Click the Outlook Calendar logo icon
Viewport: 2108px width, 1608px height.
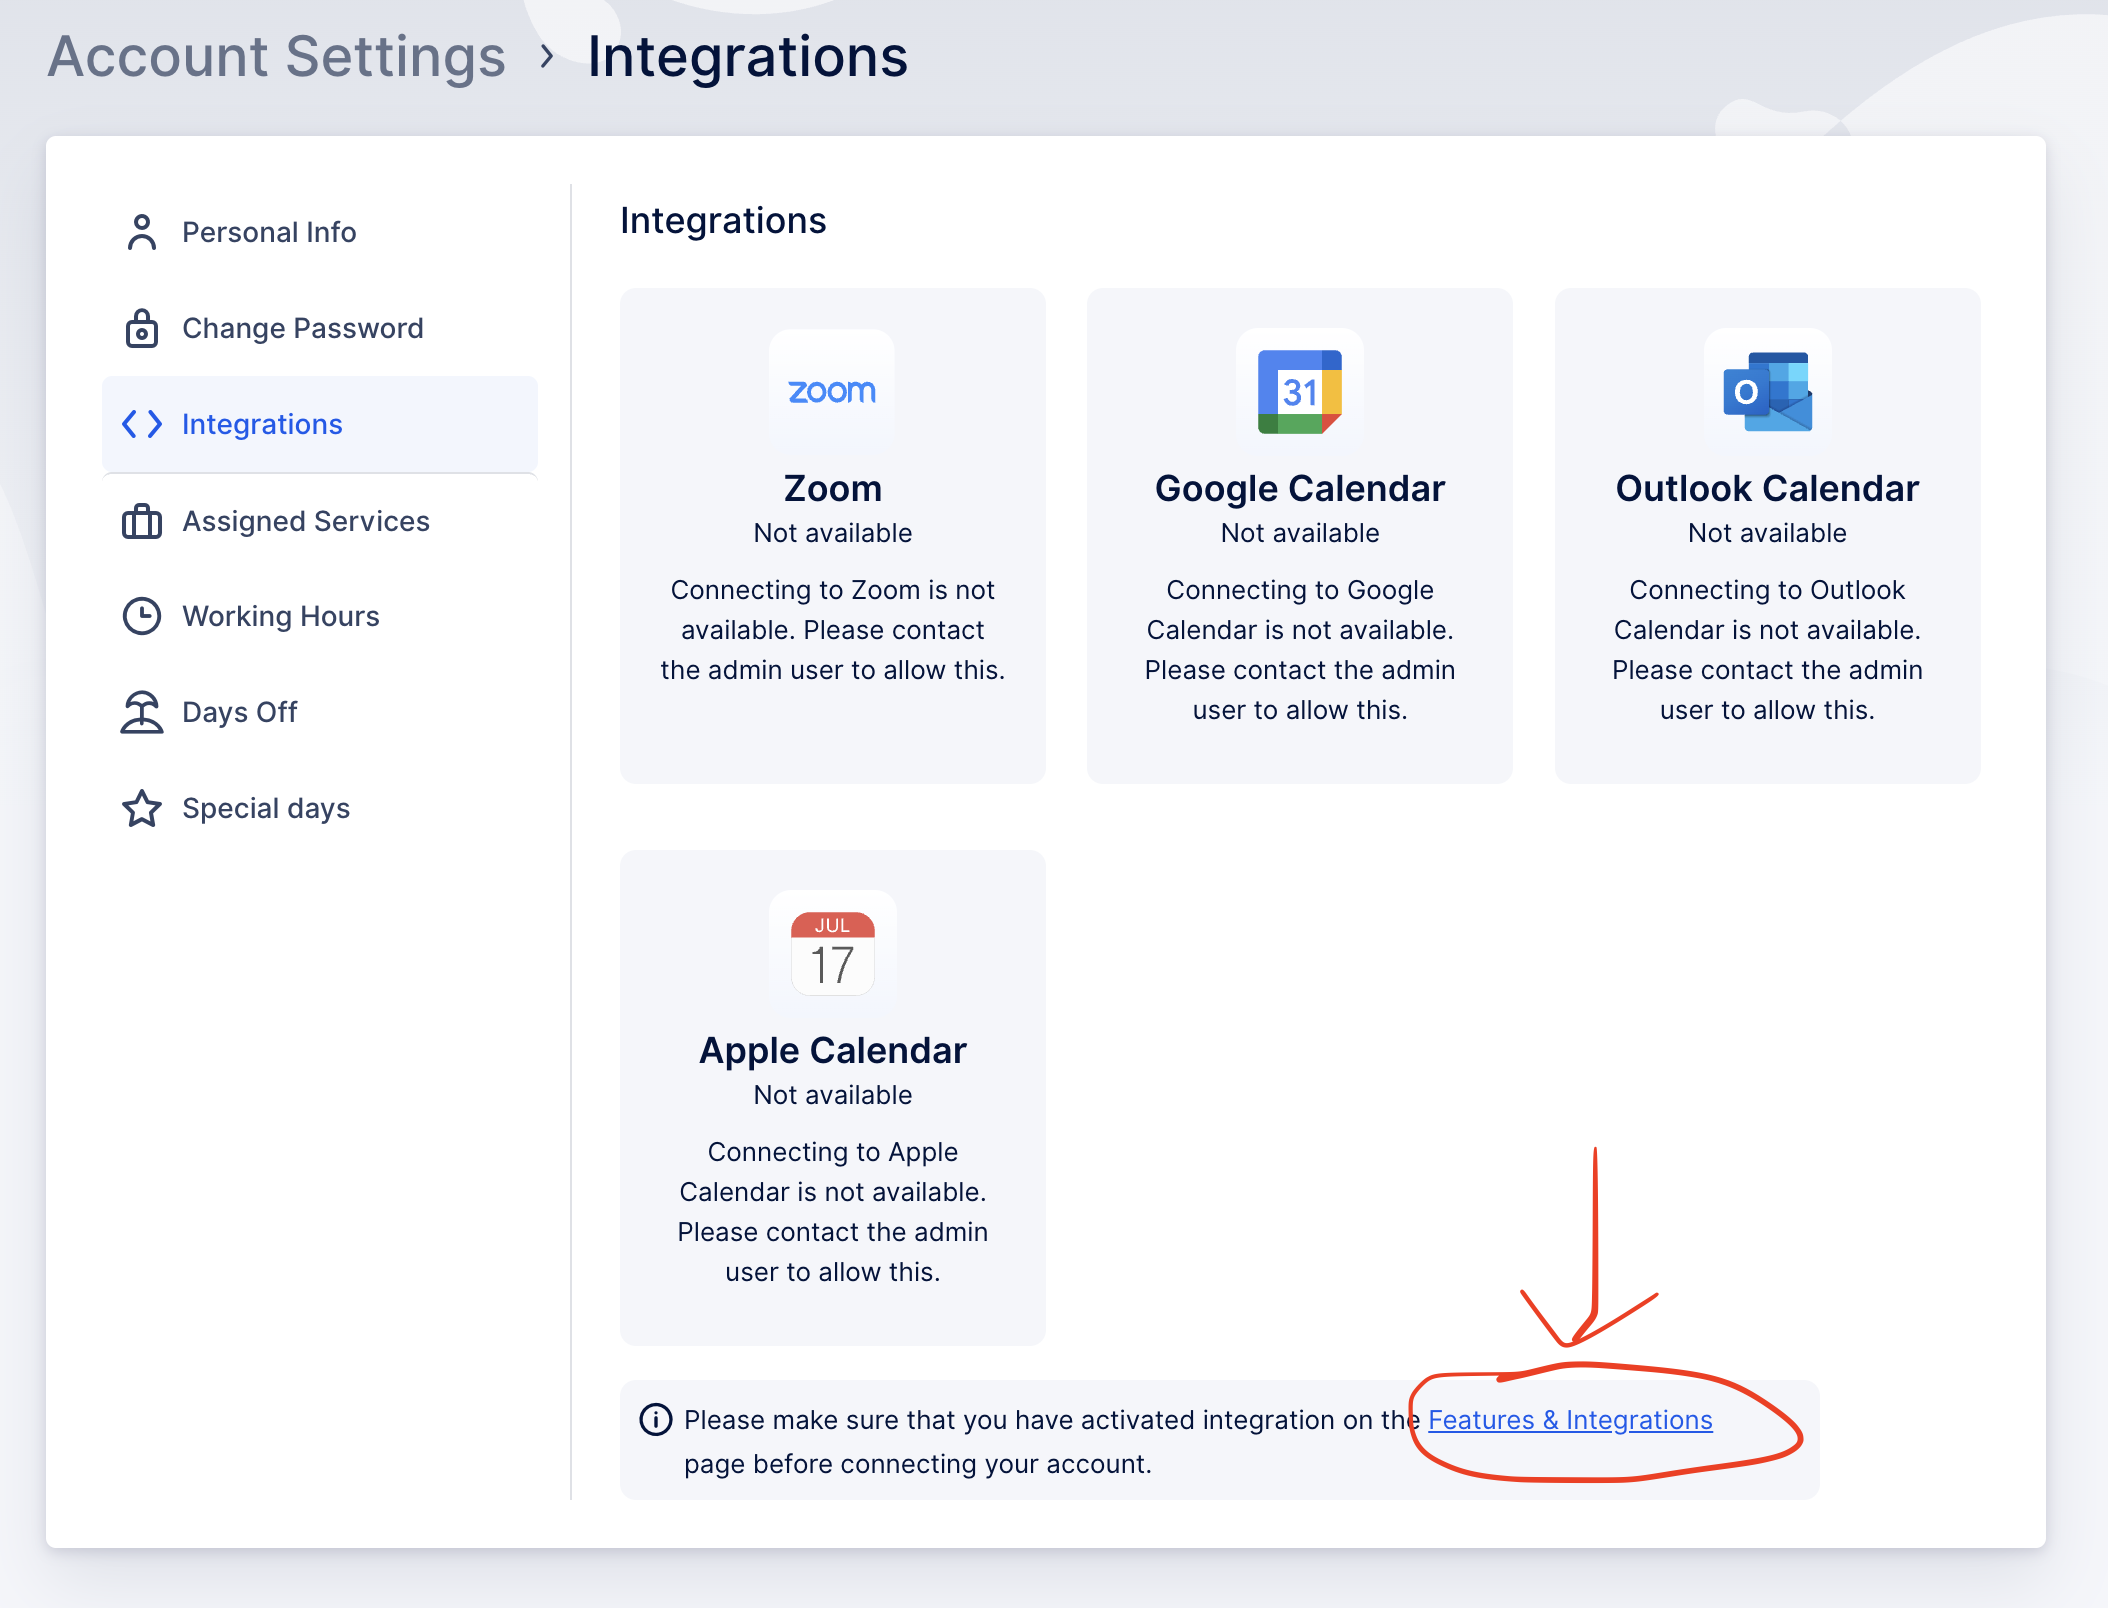pos(1767,392)
